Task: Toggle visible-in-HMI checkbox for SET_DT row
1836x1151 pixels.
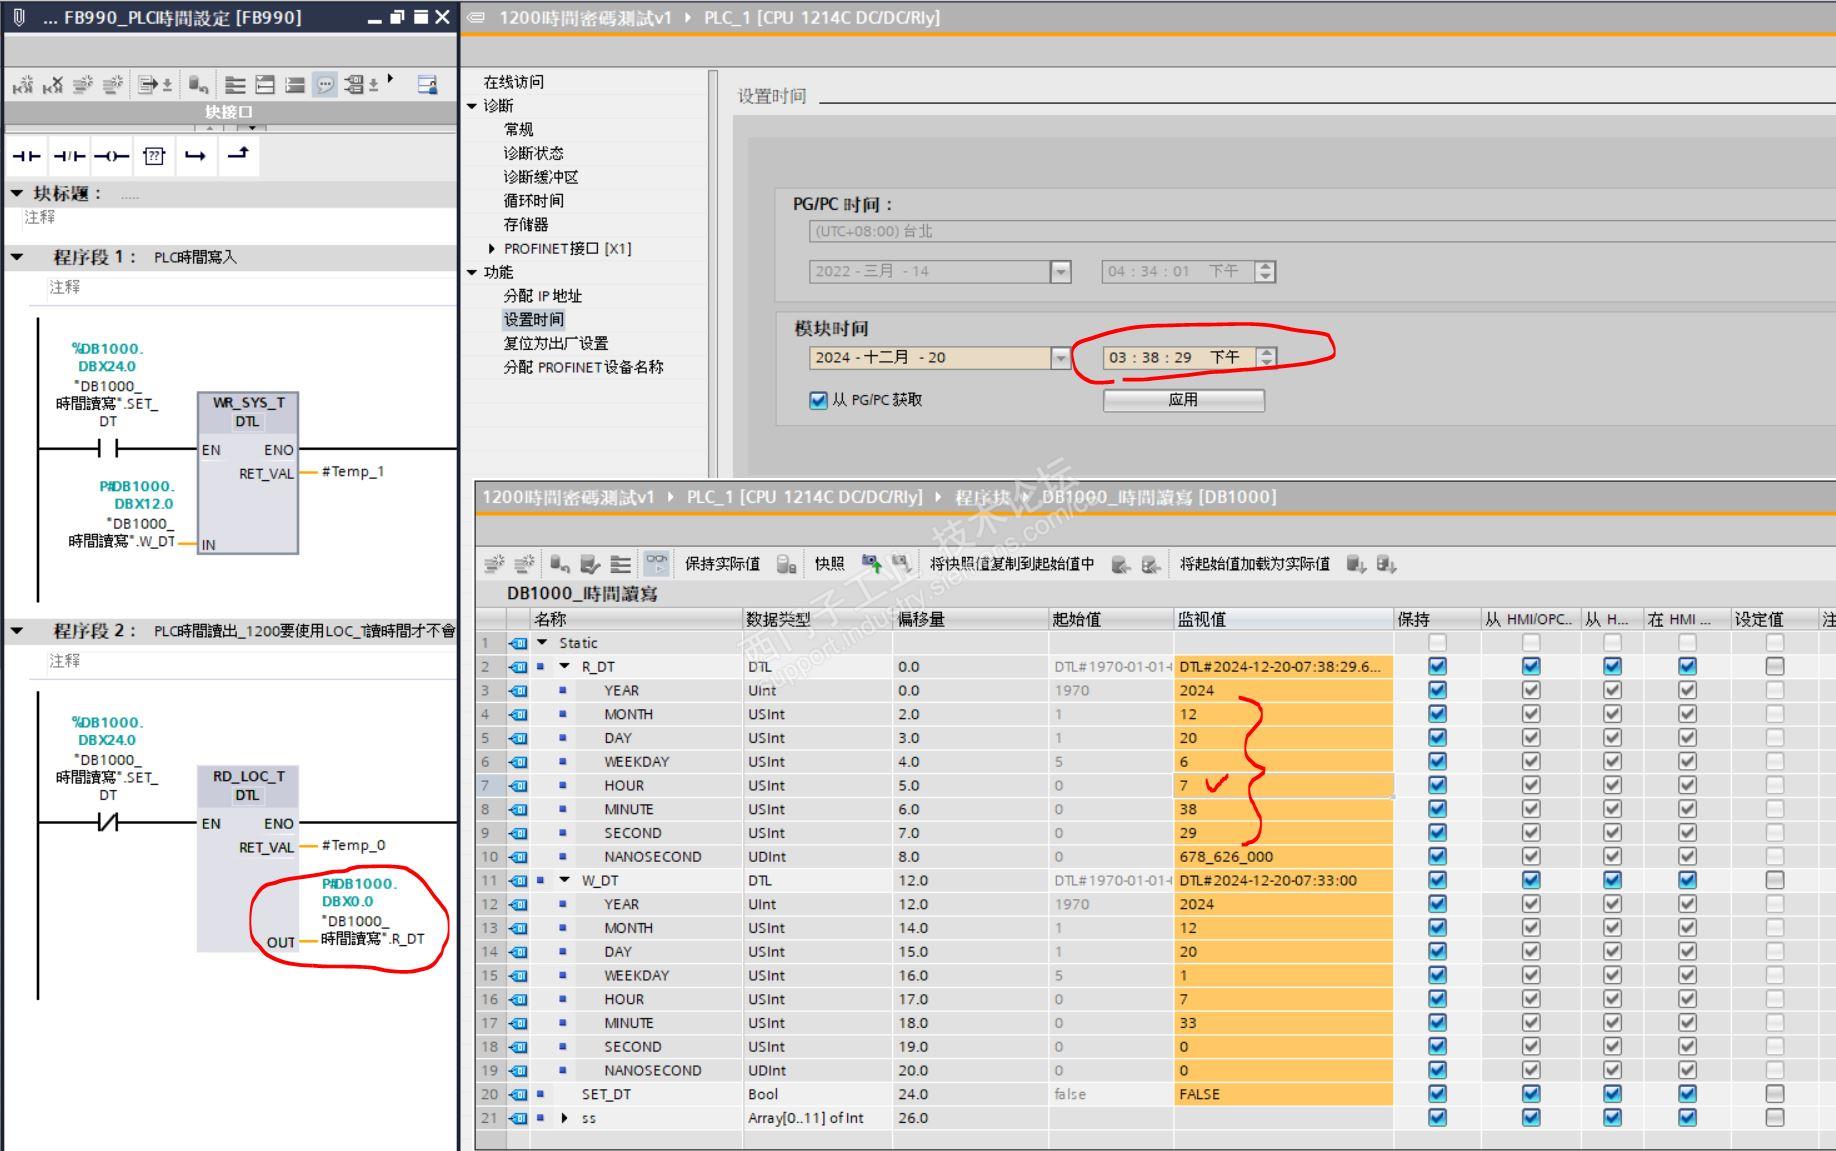Action: (1687, 1094)
